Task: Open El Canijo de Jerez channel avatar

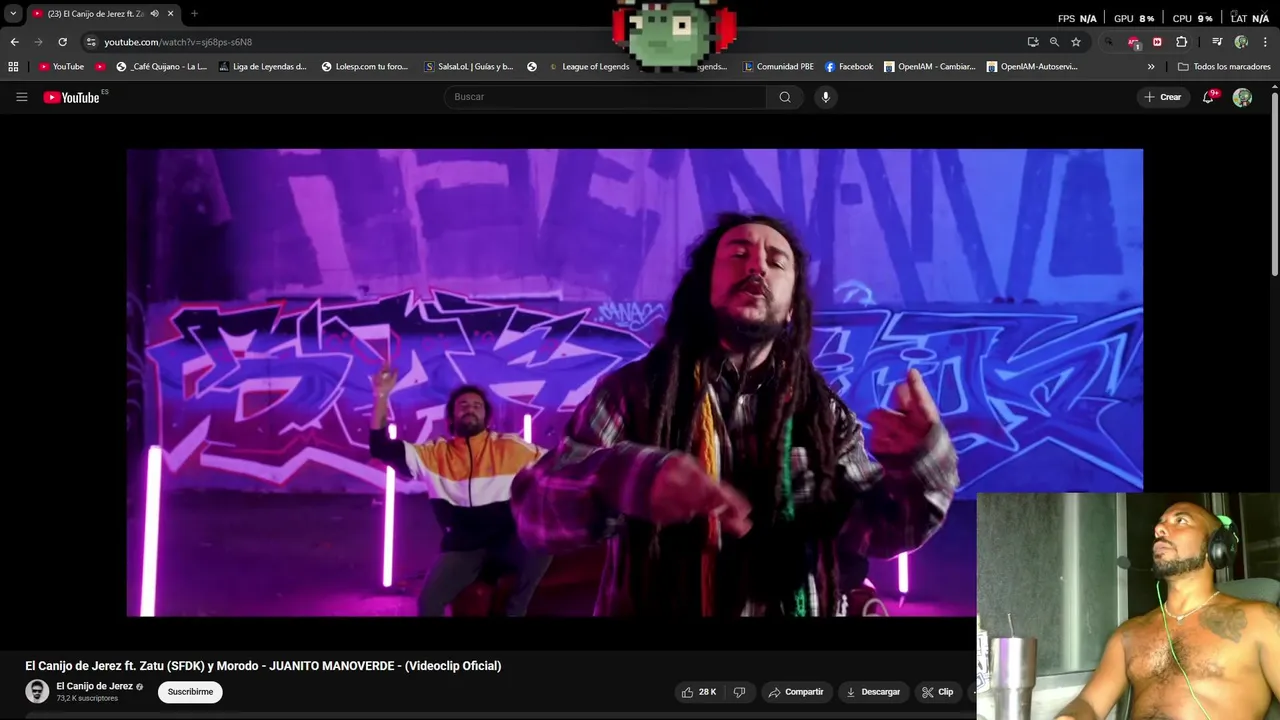Action: point(37,691)
